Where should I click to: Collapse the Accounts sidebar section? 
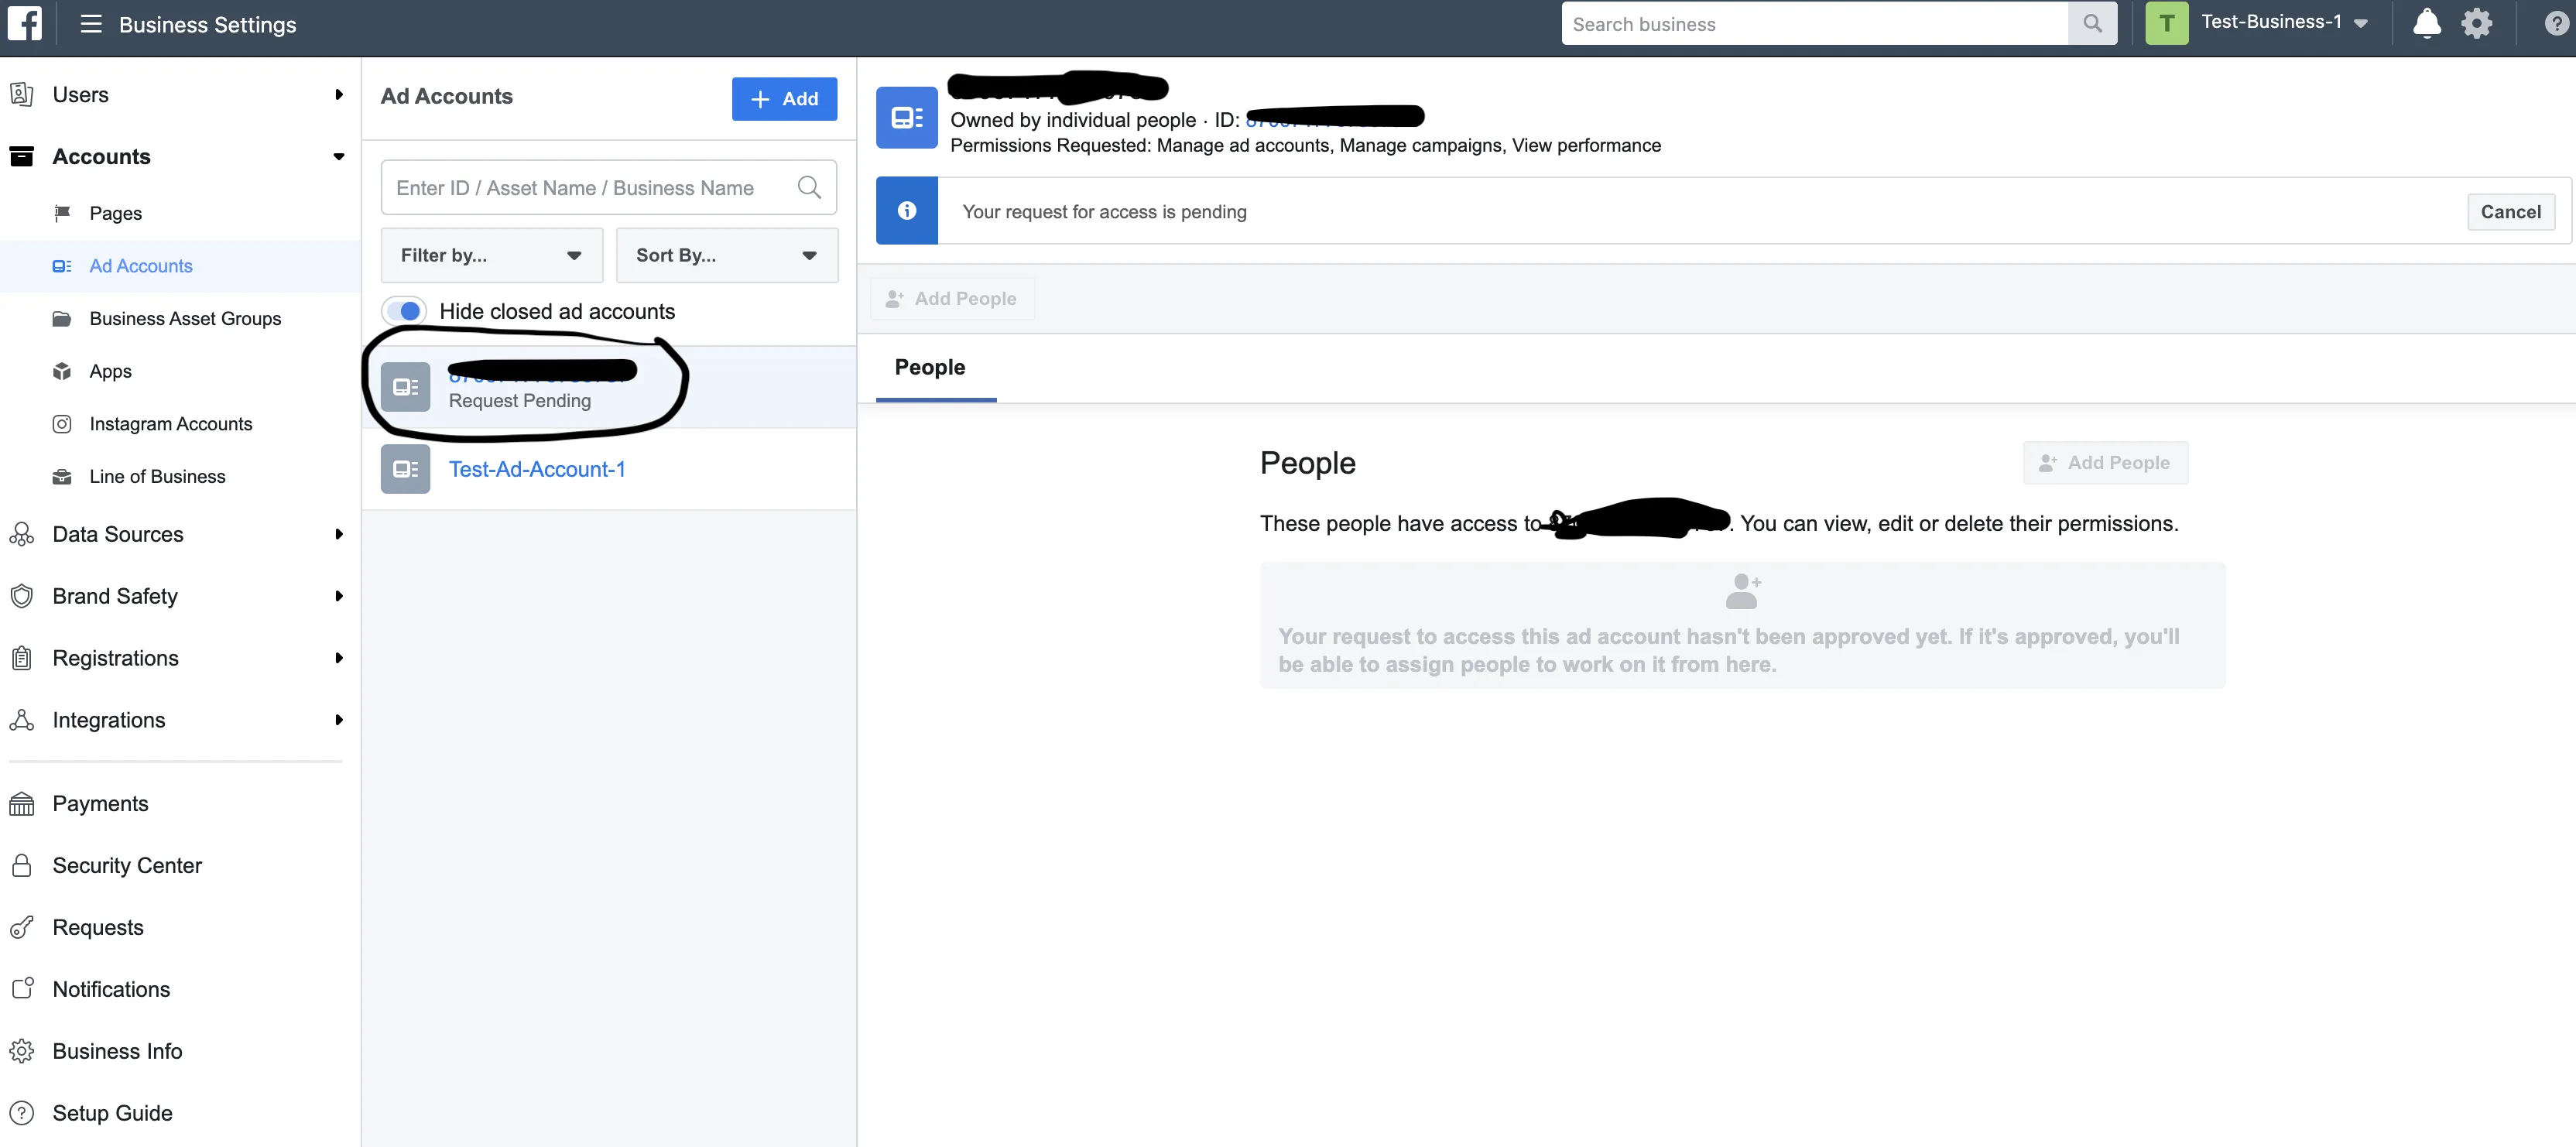coord(338,156)
